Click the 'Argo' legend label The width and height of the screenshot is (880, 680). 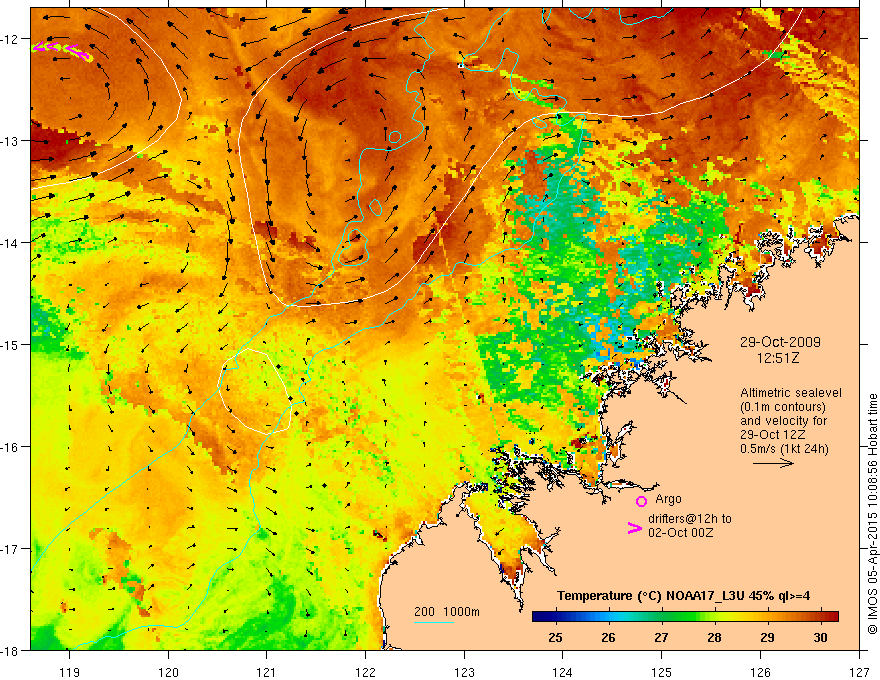668,499
